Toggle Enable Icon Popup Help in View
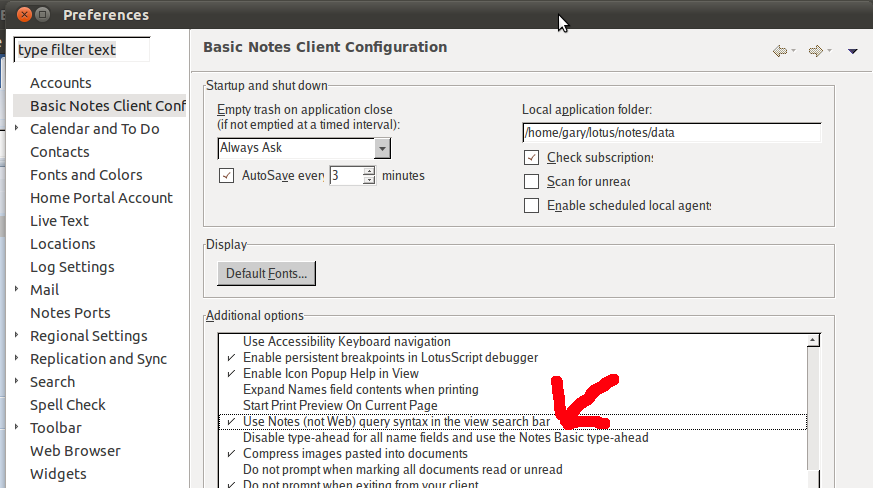Screen dimensions: 873x488 coord(331,374)
